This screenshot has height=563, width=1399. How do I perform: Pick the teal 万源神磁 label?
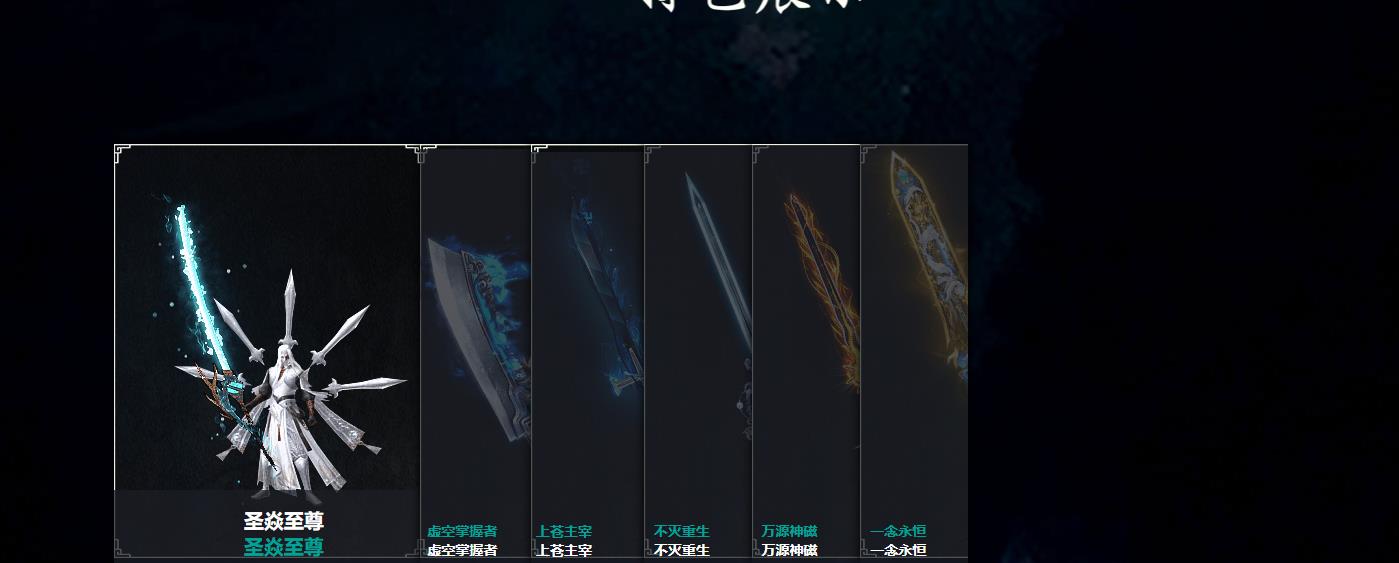tap(789, 531)
